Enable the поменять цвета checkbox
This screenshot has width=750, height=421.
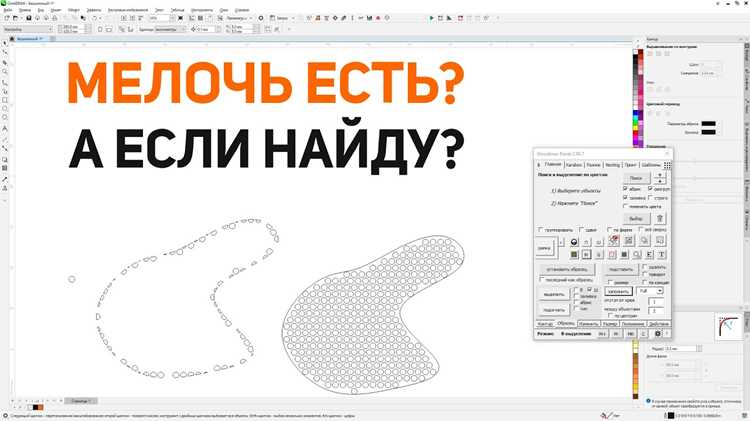(x=625, y=206)
